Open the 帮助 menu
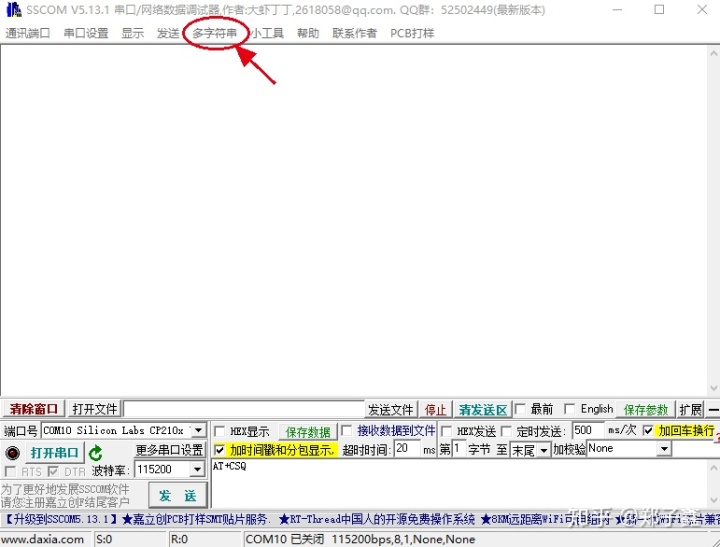 pos(308,33)
